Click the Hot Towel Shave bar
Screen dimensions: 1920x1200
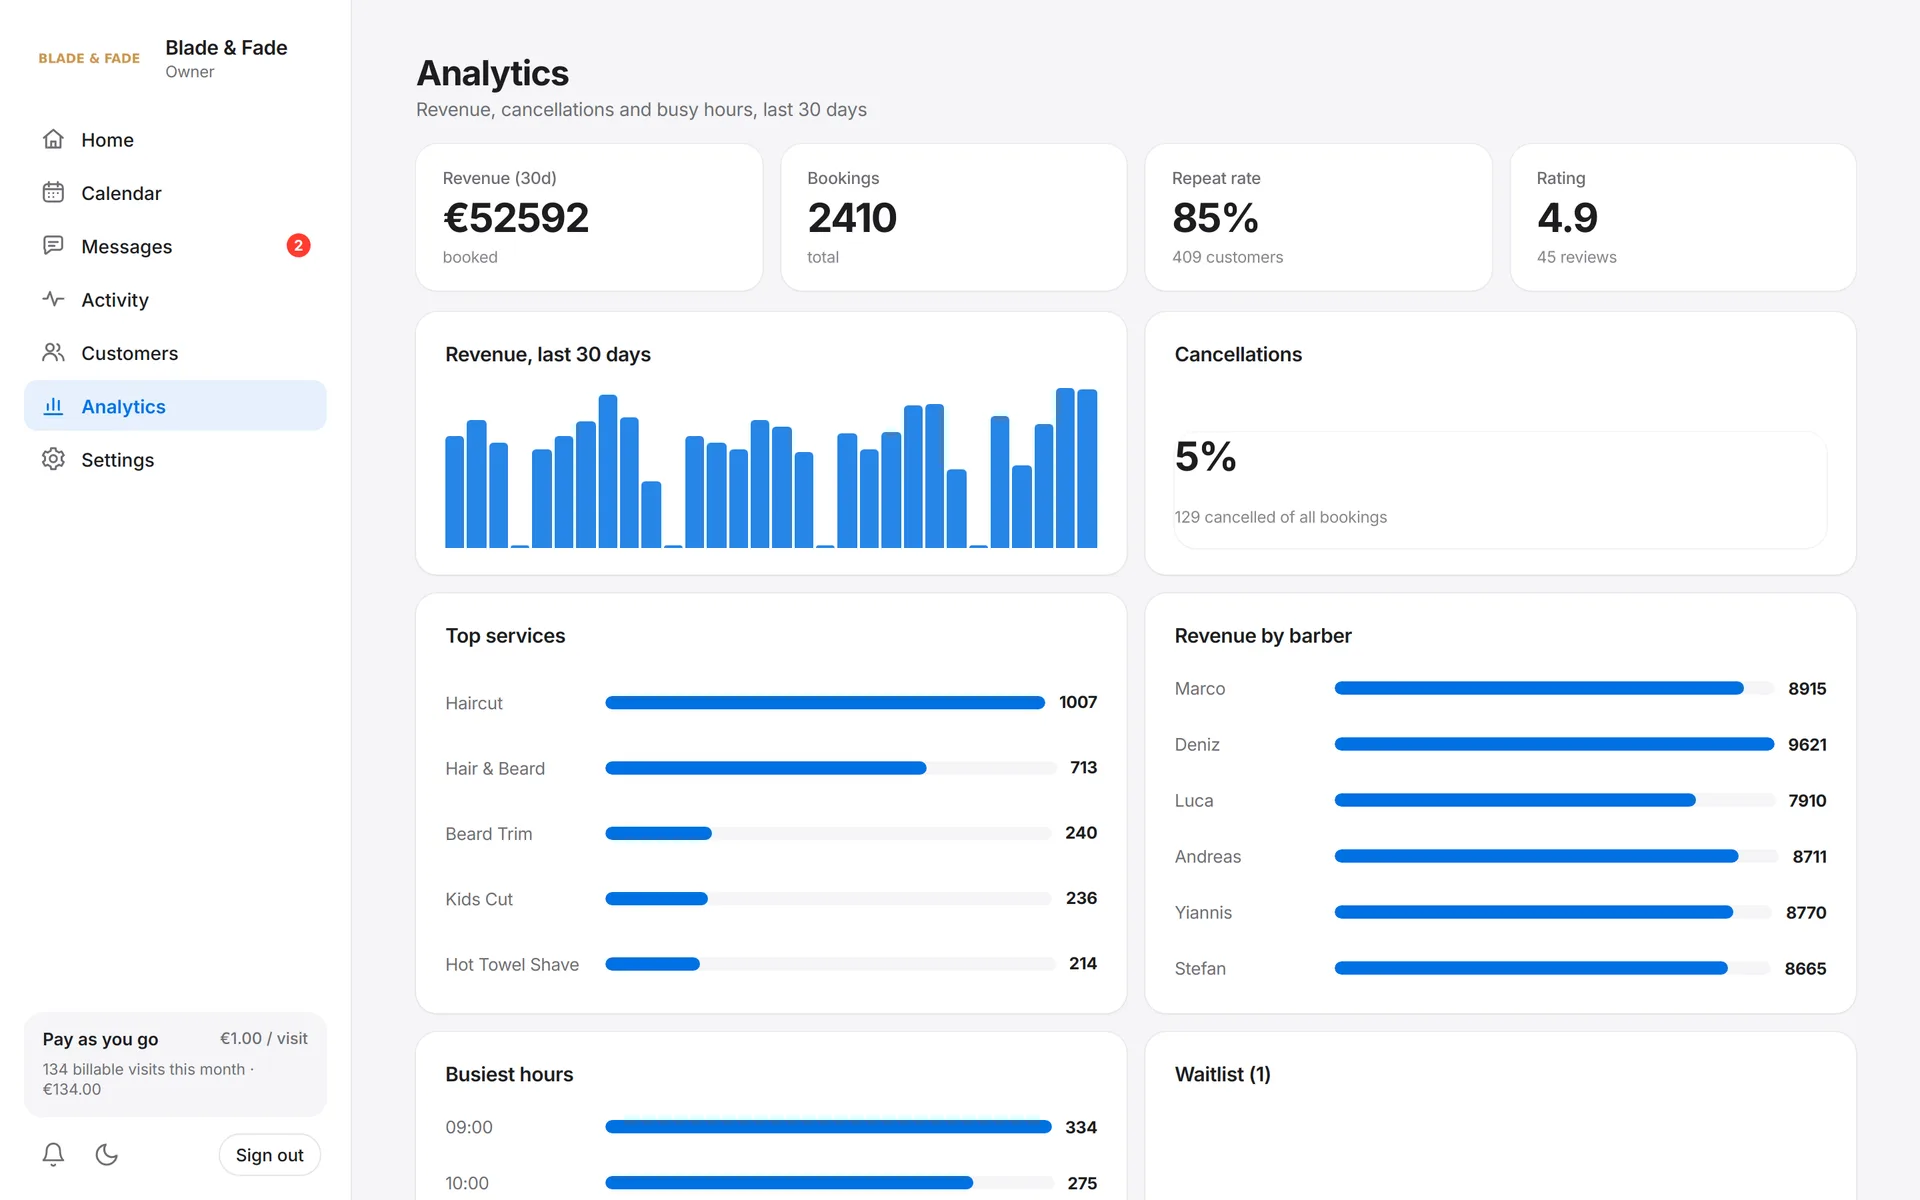pos(830,964)
